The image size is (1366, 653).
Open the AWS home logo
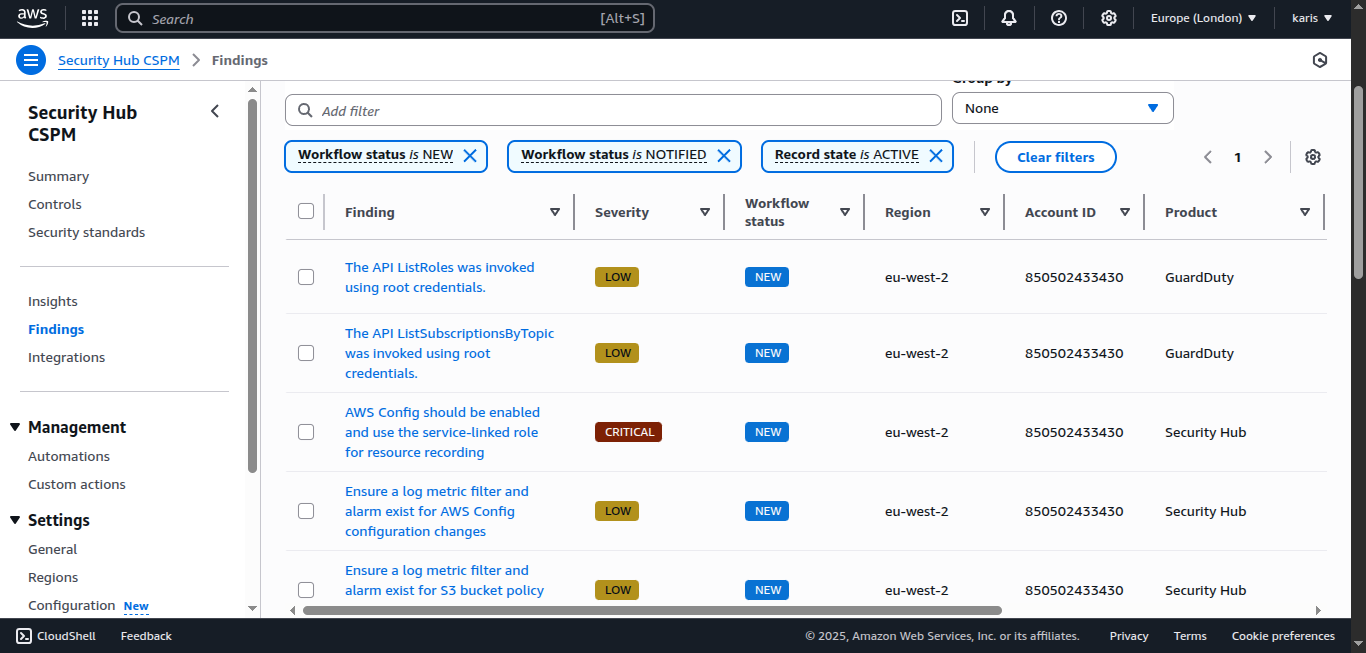(x=32, y=18)
